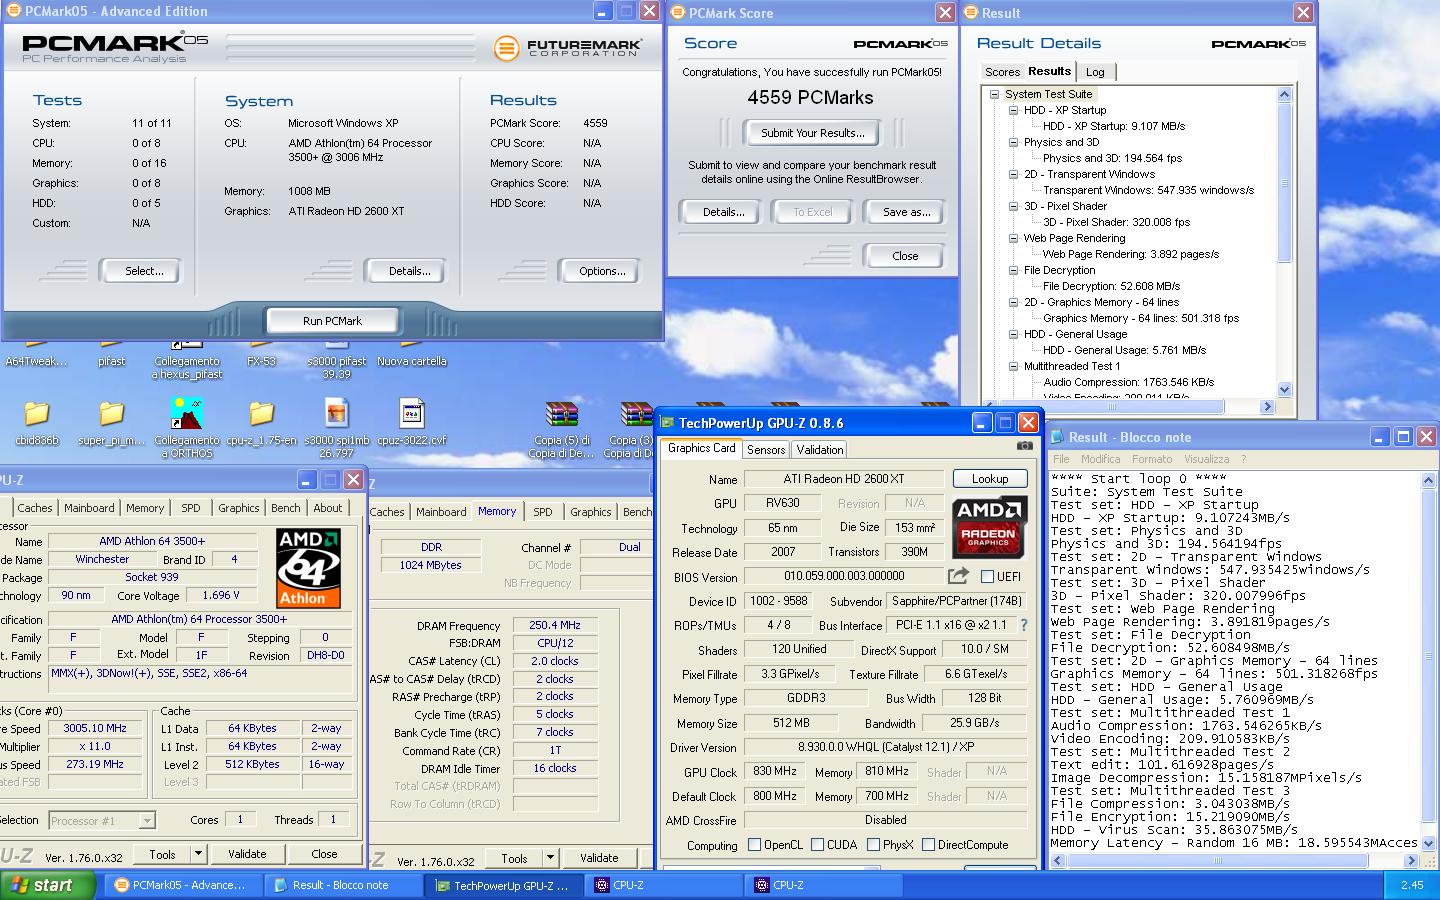Collapse the 2D - Transparent Windows node
1440x900 pixels.
tap(1013, 174)
